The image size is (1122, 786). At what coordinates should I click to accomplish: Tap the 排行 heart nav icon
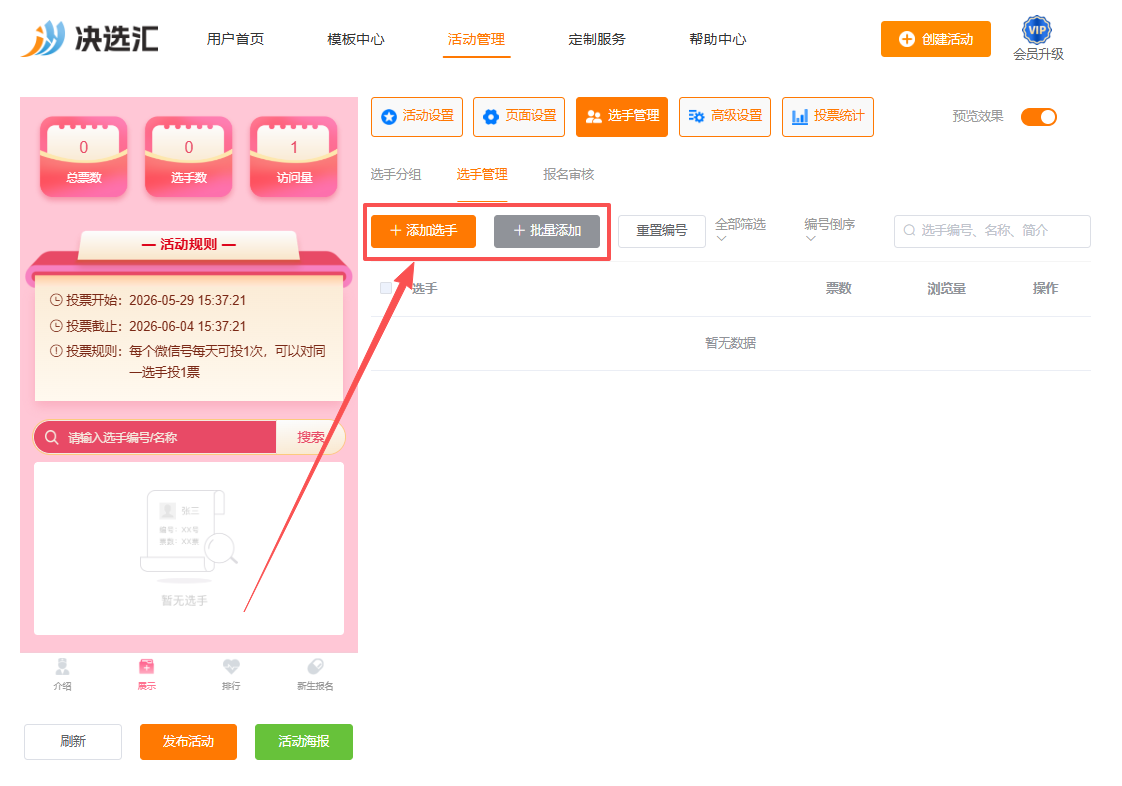point(231,667)
